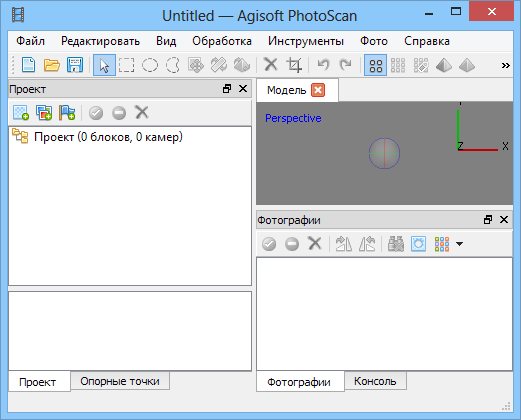The image size is (521, 420).
Task: Open the Фото menu
Action: coord(374,41)
